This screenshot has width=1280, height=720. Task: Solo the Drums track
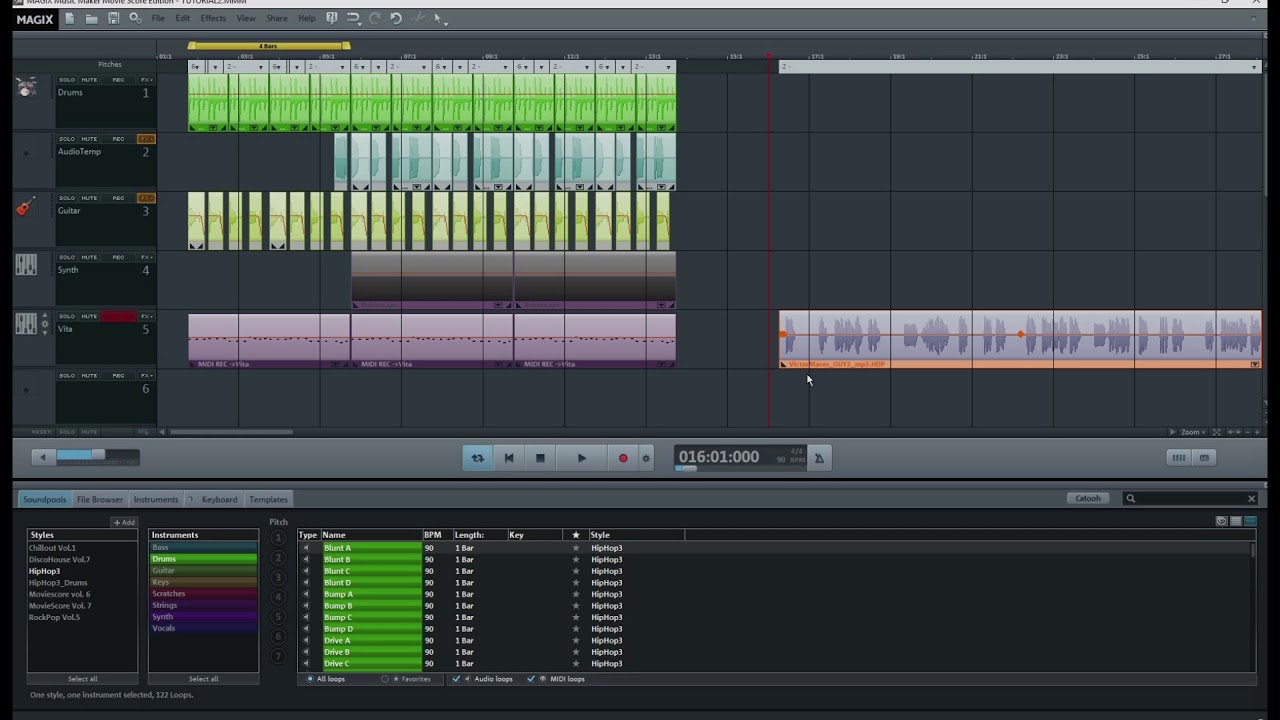pos(67,80)
